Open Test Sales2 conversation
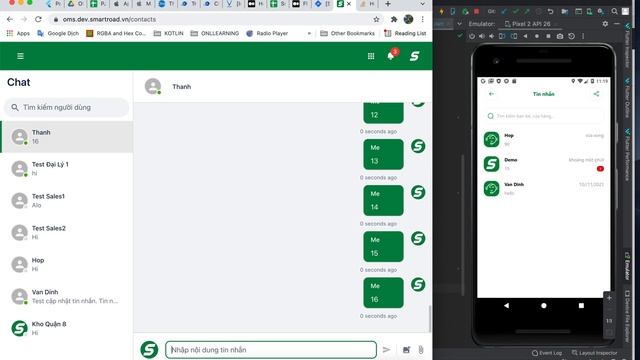Image resolution: width=640 pixels, height=360 pixels. (67, 232)
